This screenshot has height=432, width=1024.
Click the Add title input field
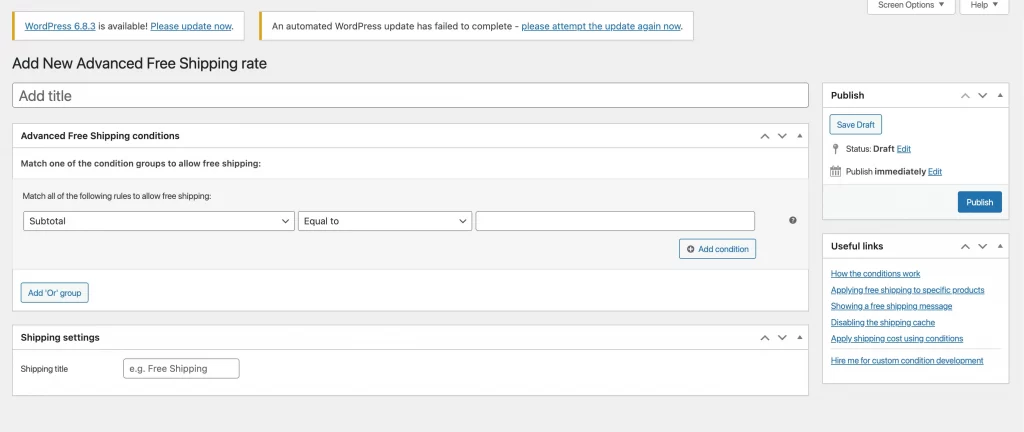coord(410,96)
